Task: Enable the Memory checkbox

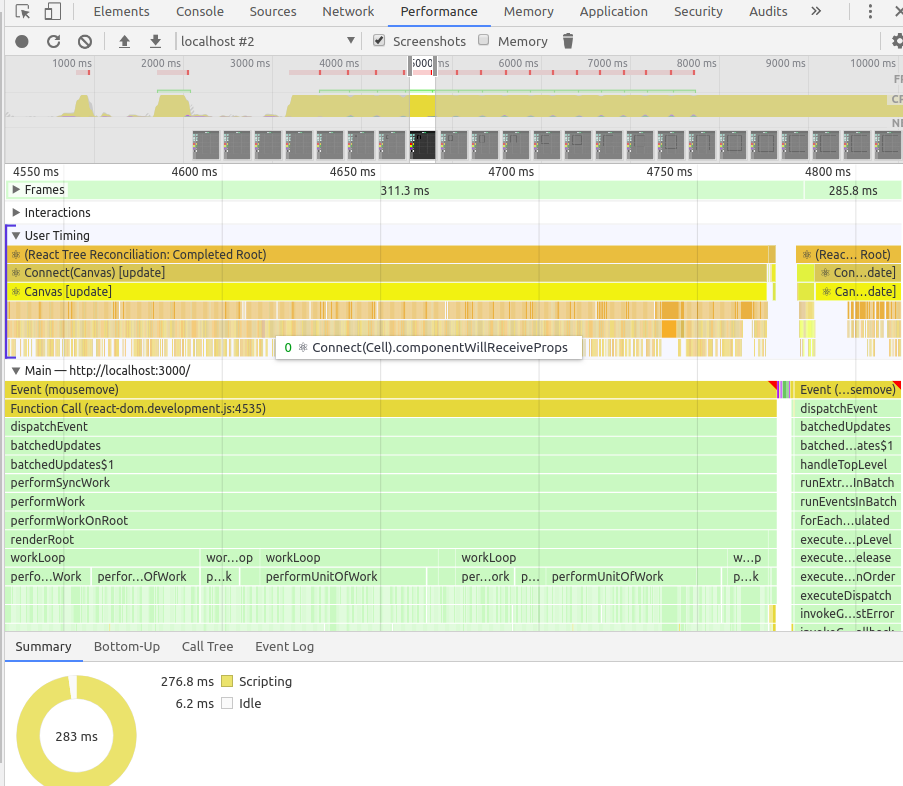Action: (484, 41)
